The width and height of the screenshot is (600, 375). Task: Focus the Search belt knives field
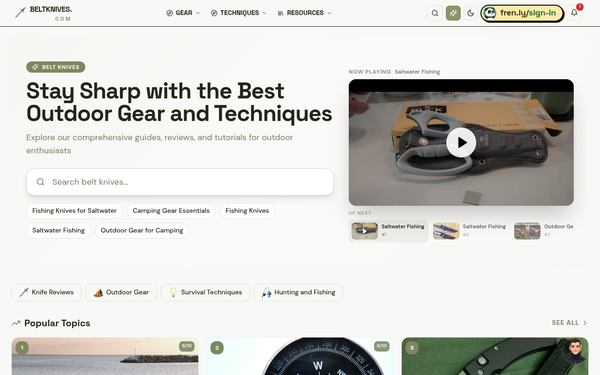pyautogui.click(x=180, y=182)
